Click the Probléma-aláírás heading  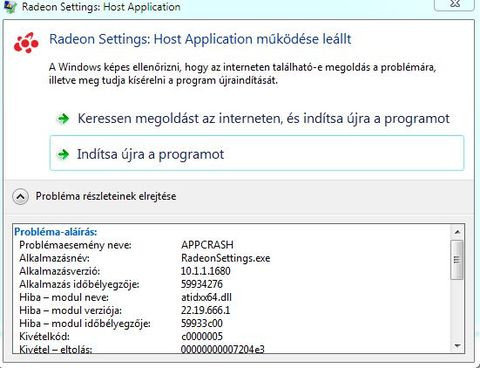click(x=56, y=232)
